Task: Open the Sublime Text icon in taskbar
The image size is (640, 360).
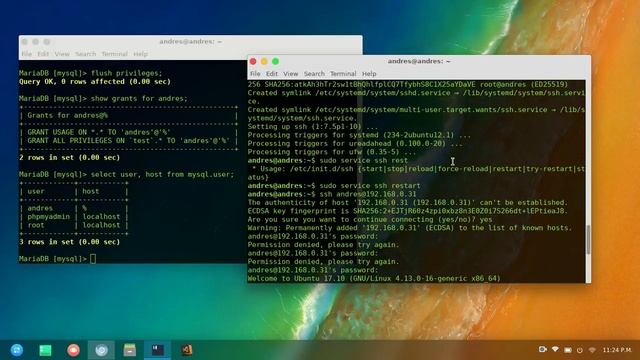Action: click(x=187, y=350)
